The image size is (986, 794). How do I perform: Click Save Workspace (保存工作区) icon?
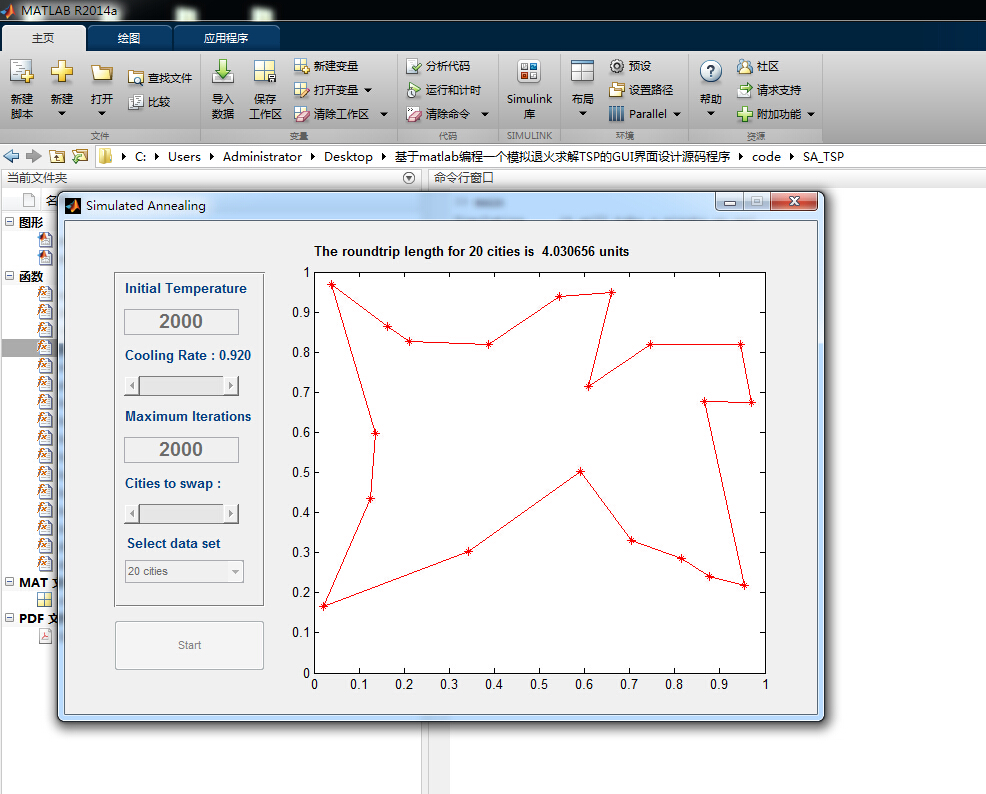[x=265, y=72]
